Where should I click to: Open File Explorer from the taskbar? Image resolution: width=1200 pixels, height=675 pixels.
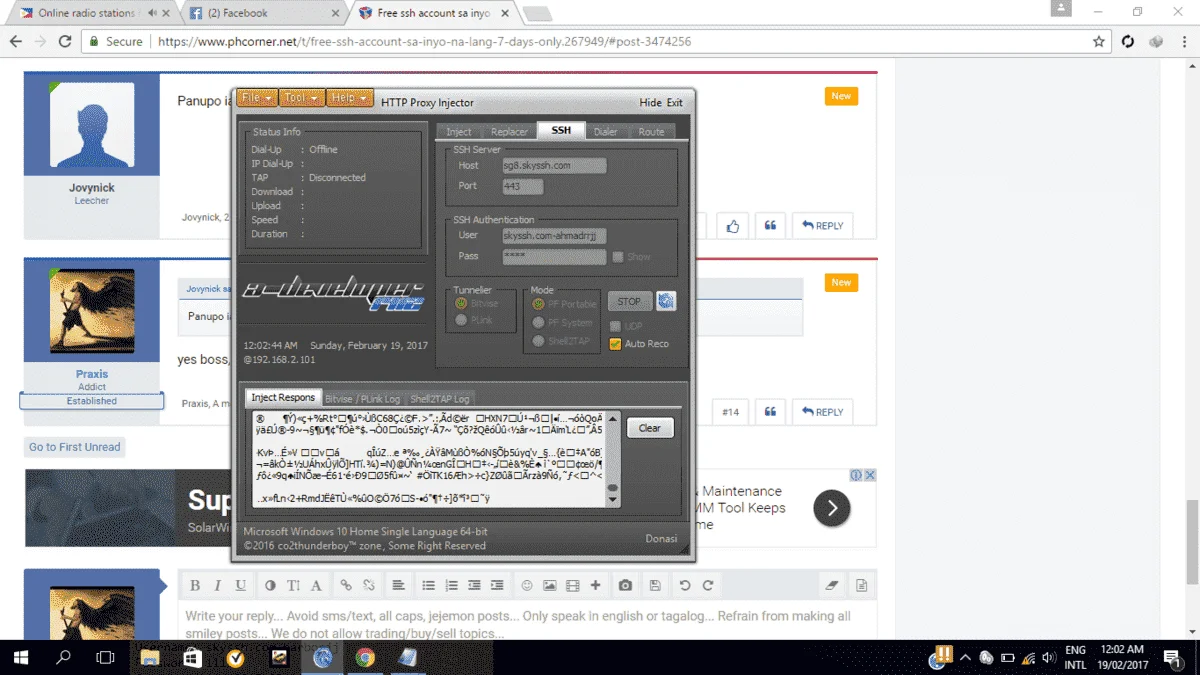pyautogui.click(x=150, y=658)
